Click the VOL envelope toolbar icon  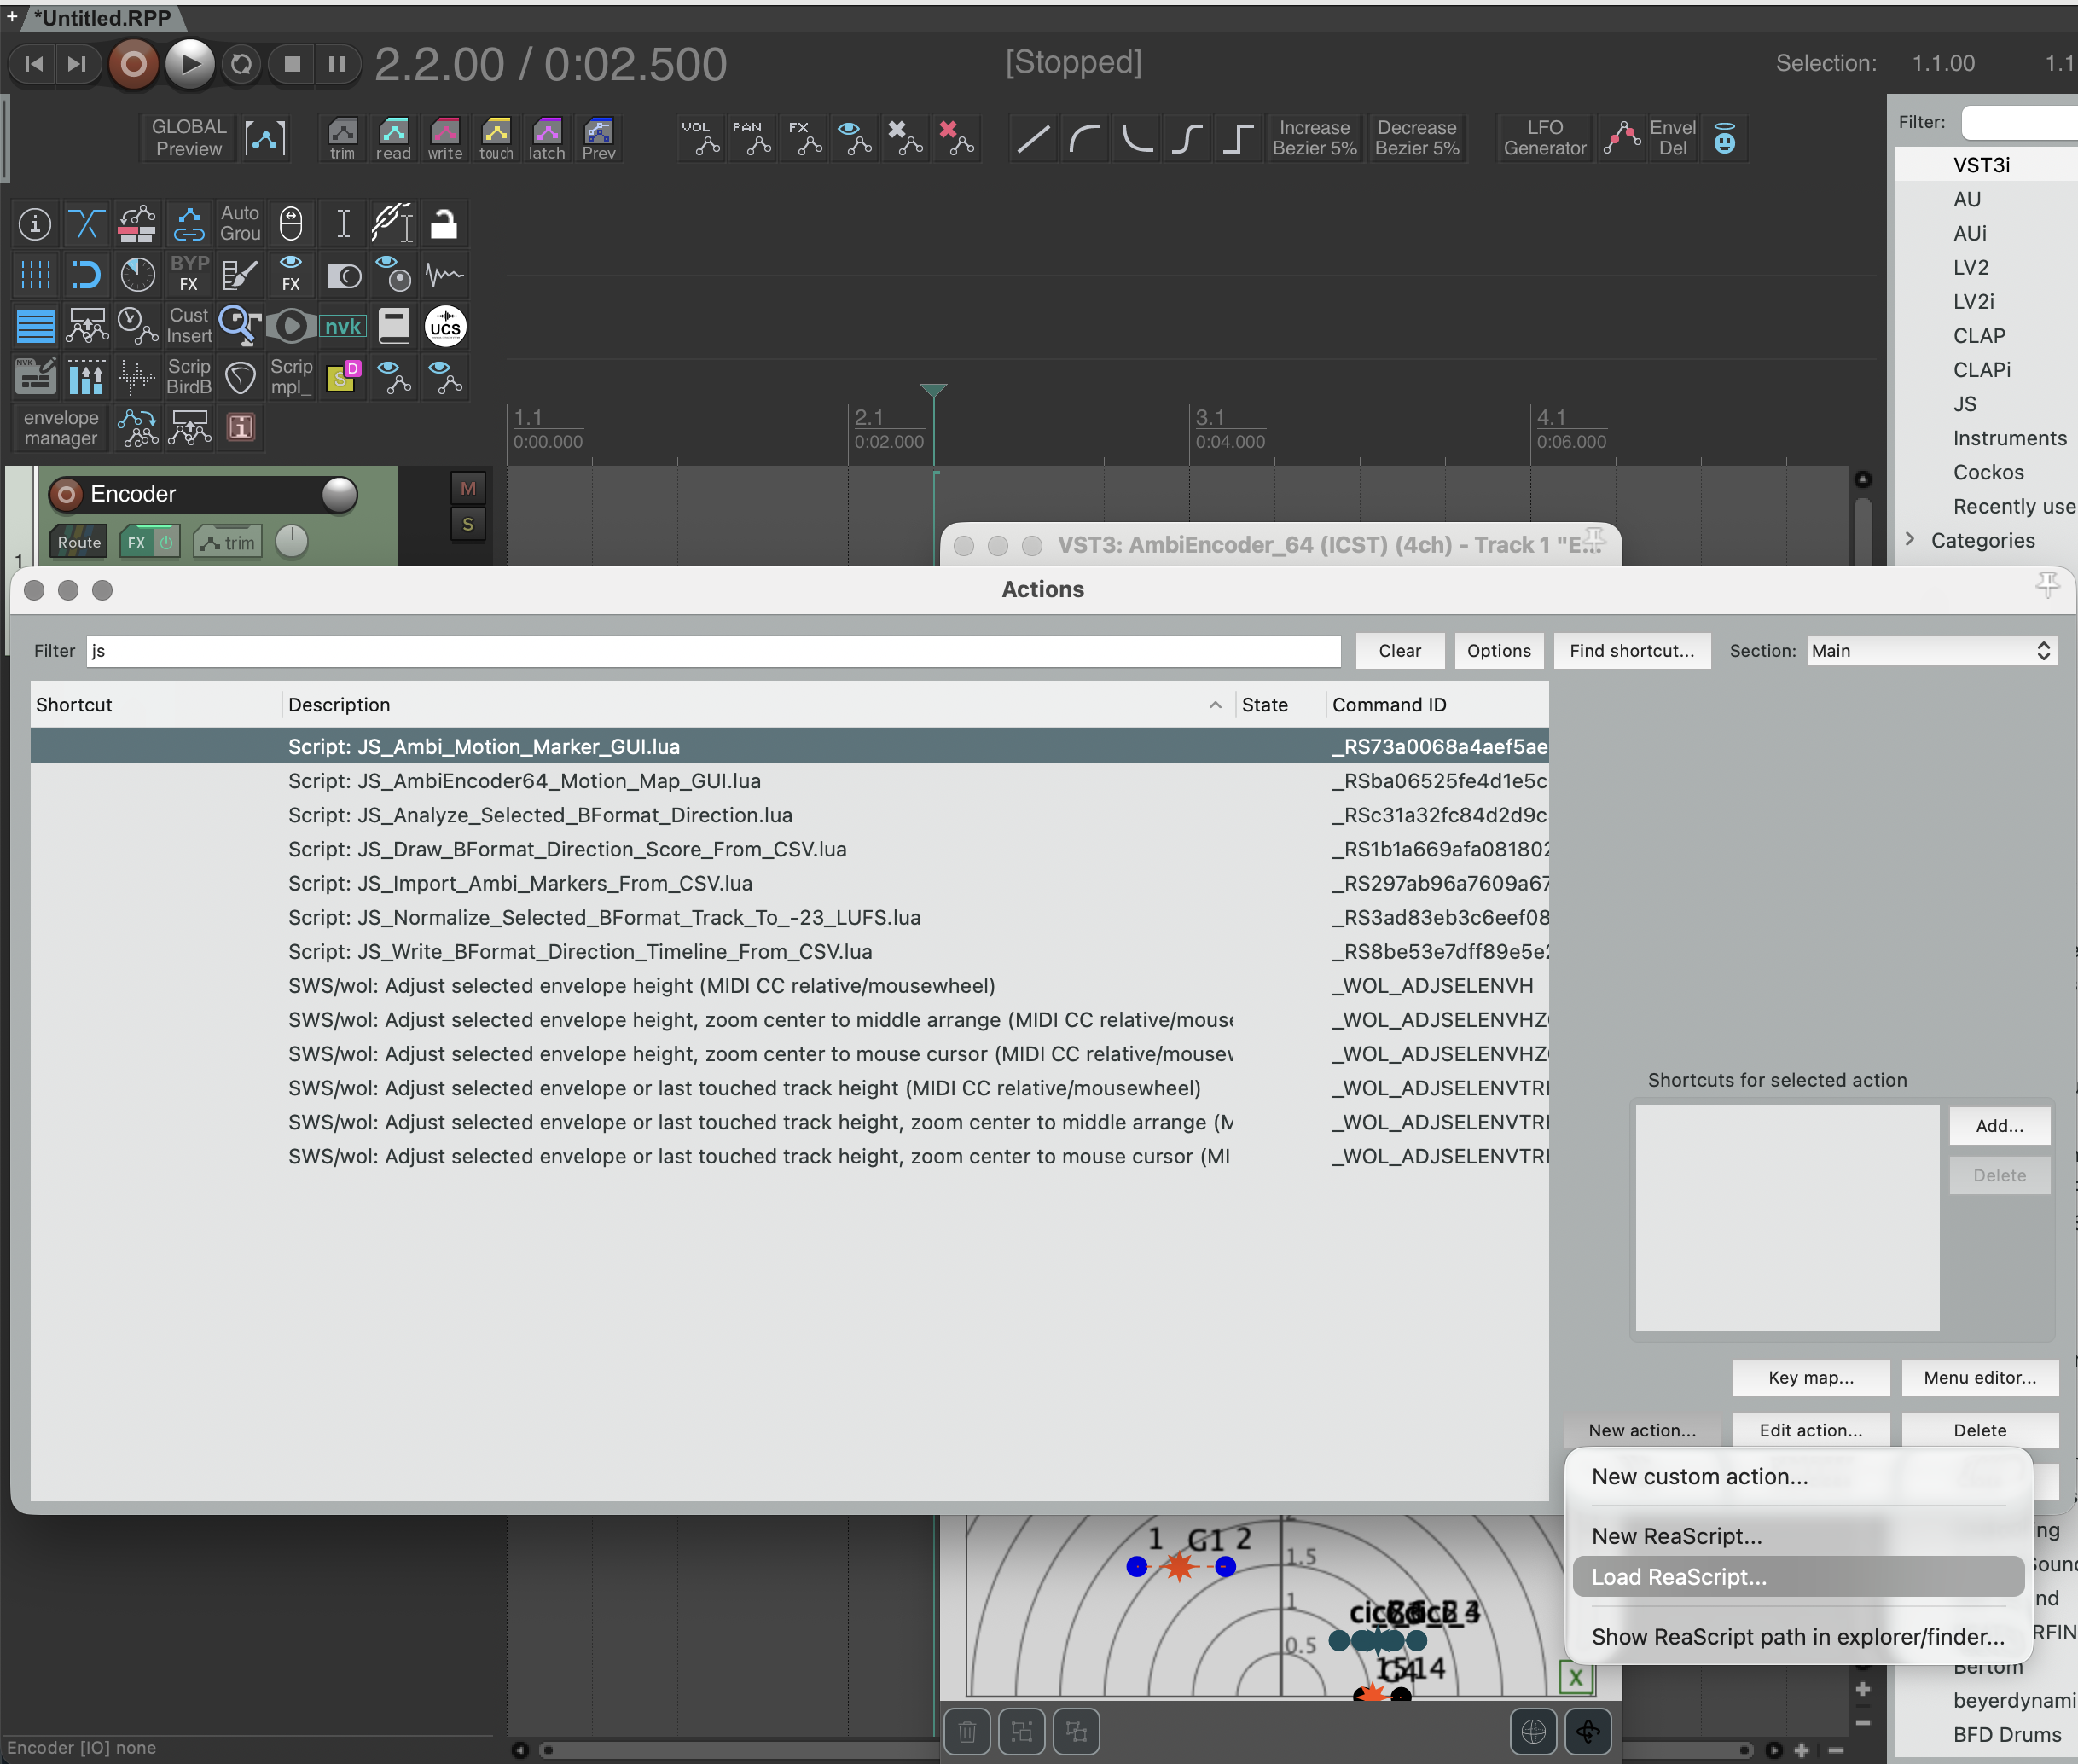click(702, 138)
